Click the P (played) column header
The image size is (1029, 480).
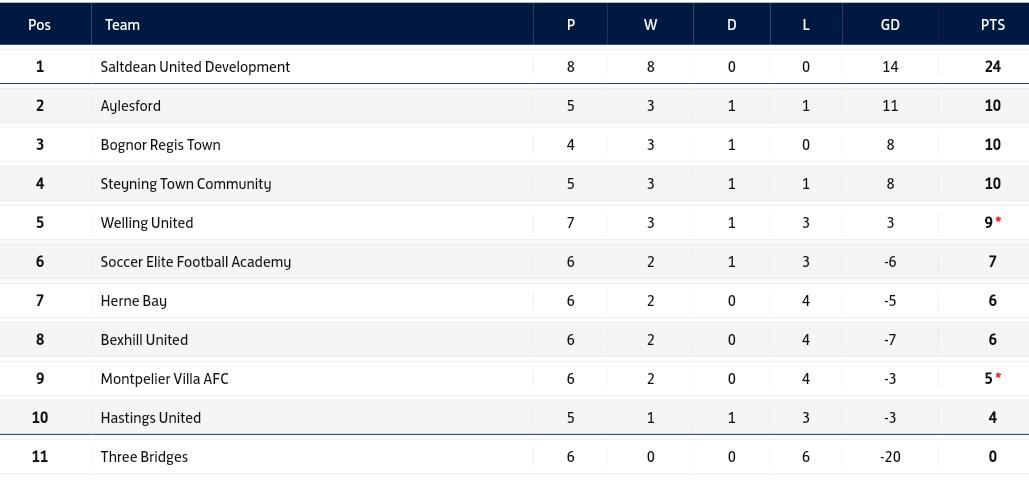point(571,25)
